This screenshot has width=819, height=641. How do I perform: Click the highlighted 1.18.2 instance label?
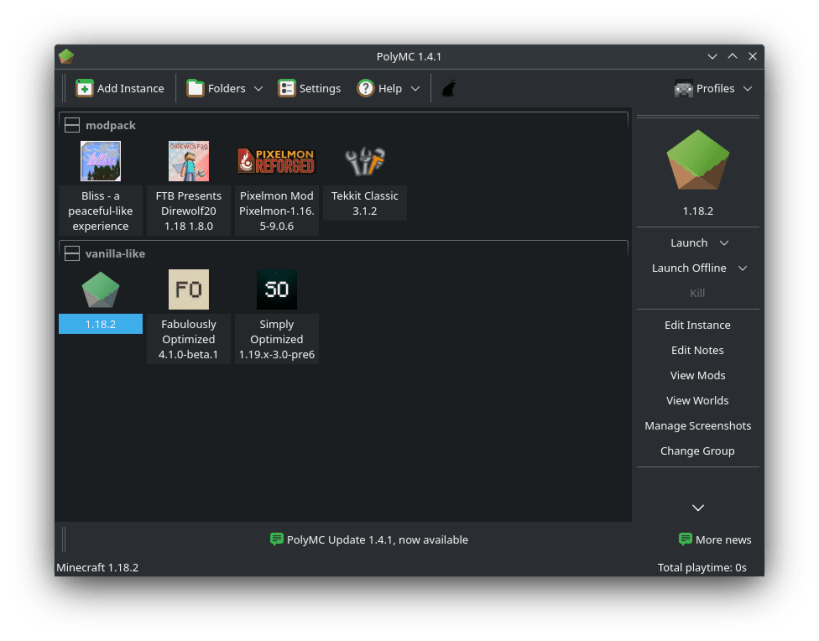(100, 324)
